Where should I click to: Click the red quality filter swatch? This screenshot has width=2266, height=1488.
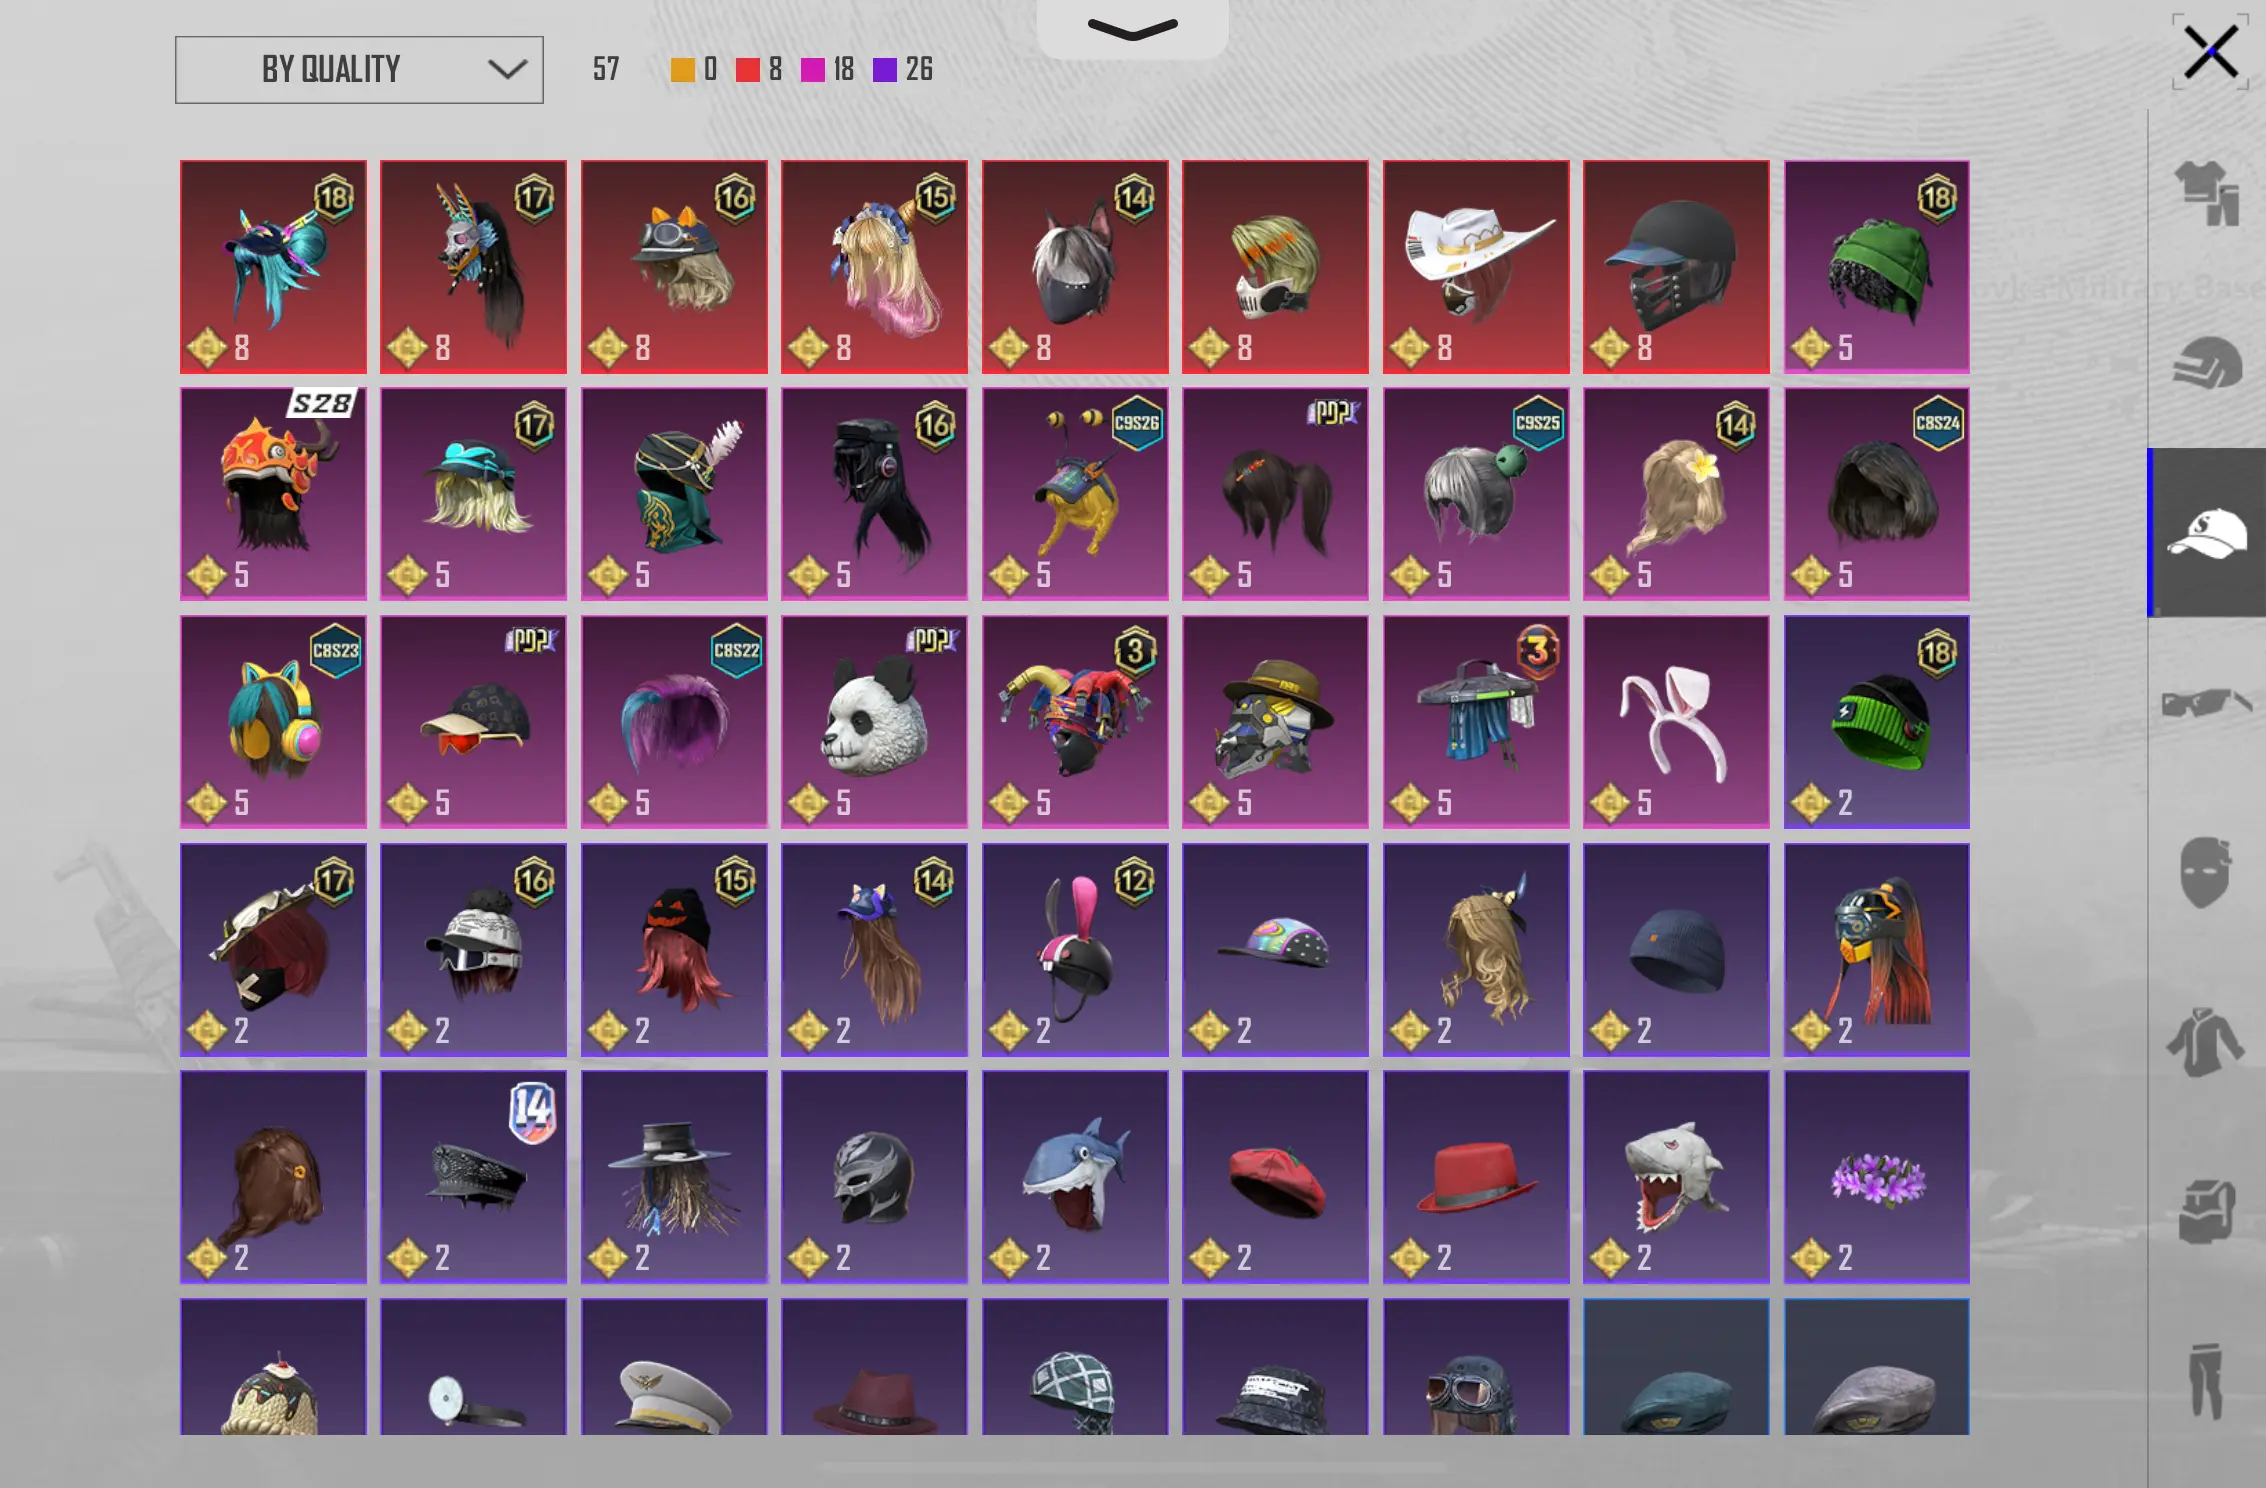pos(747,69)
